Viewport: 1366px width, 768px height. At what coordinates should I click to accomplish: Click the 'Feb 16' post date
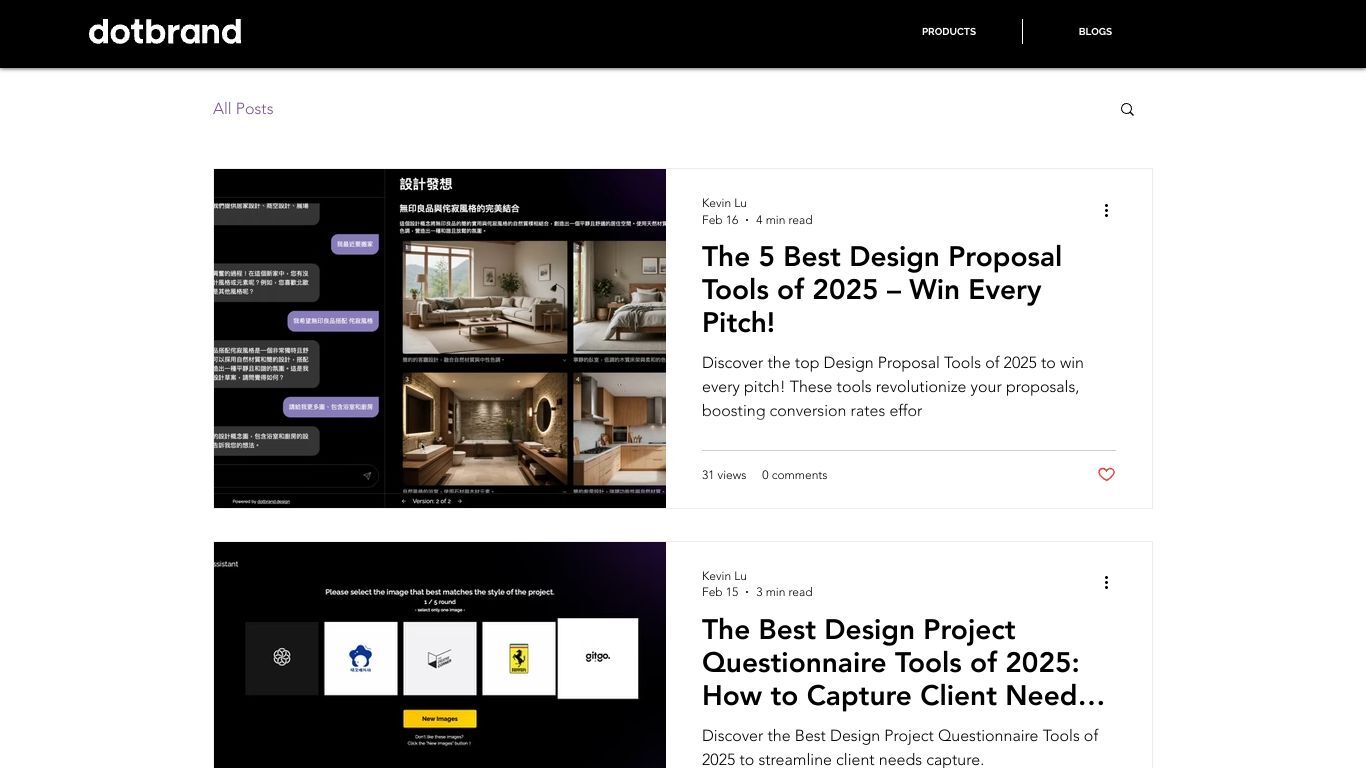tap(720, 220)
